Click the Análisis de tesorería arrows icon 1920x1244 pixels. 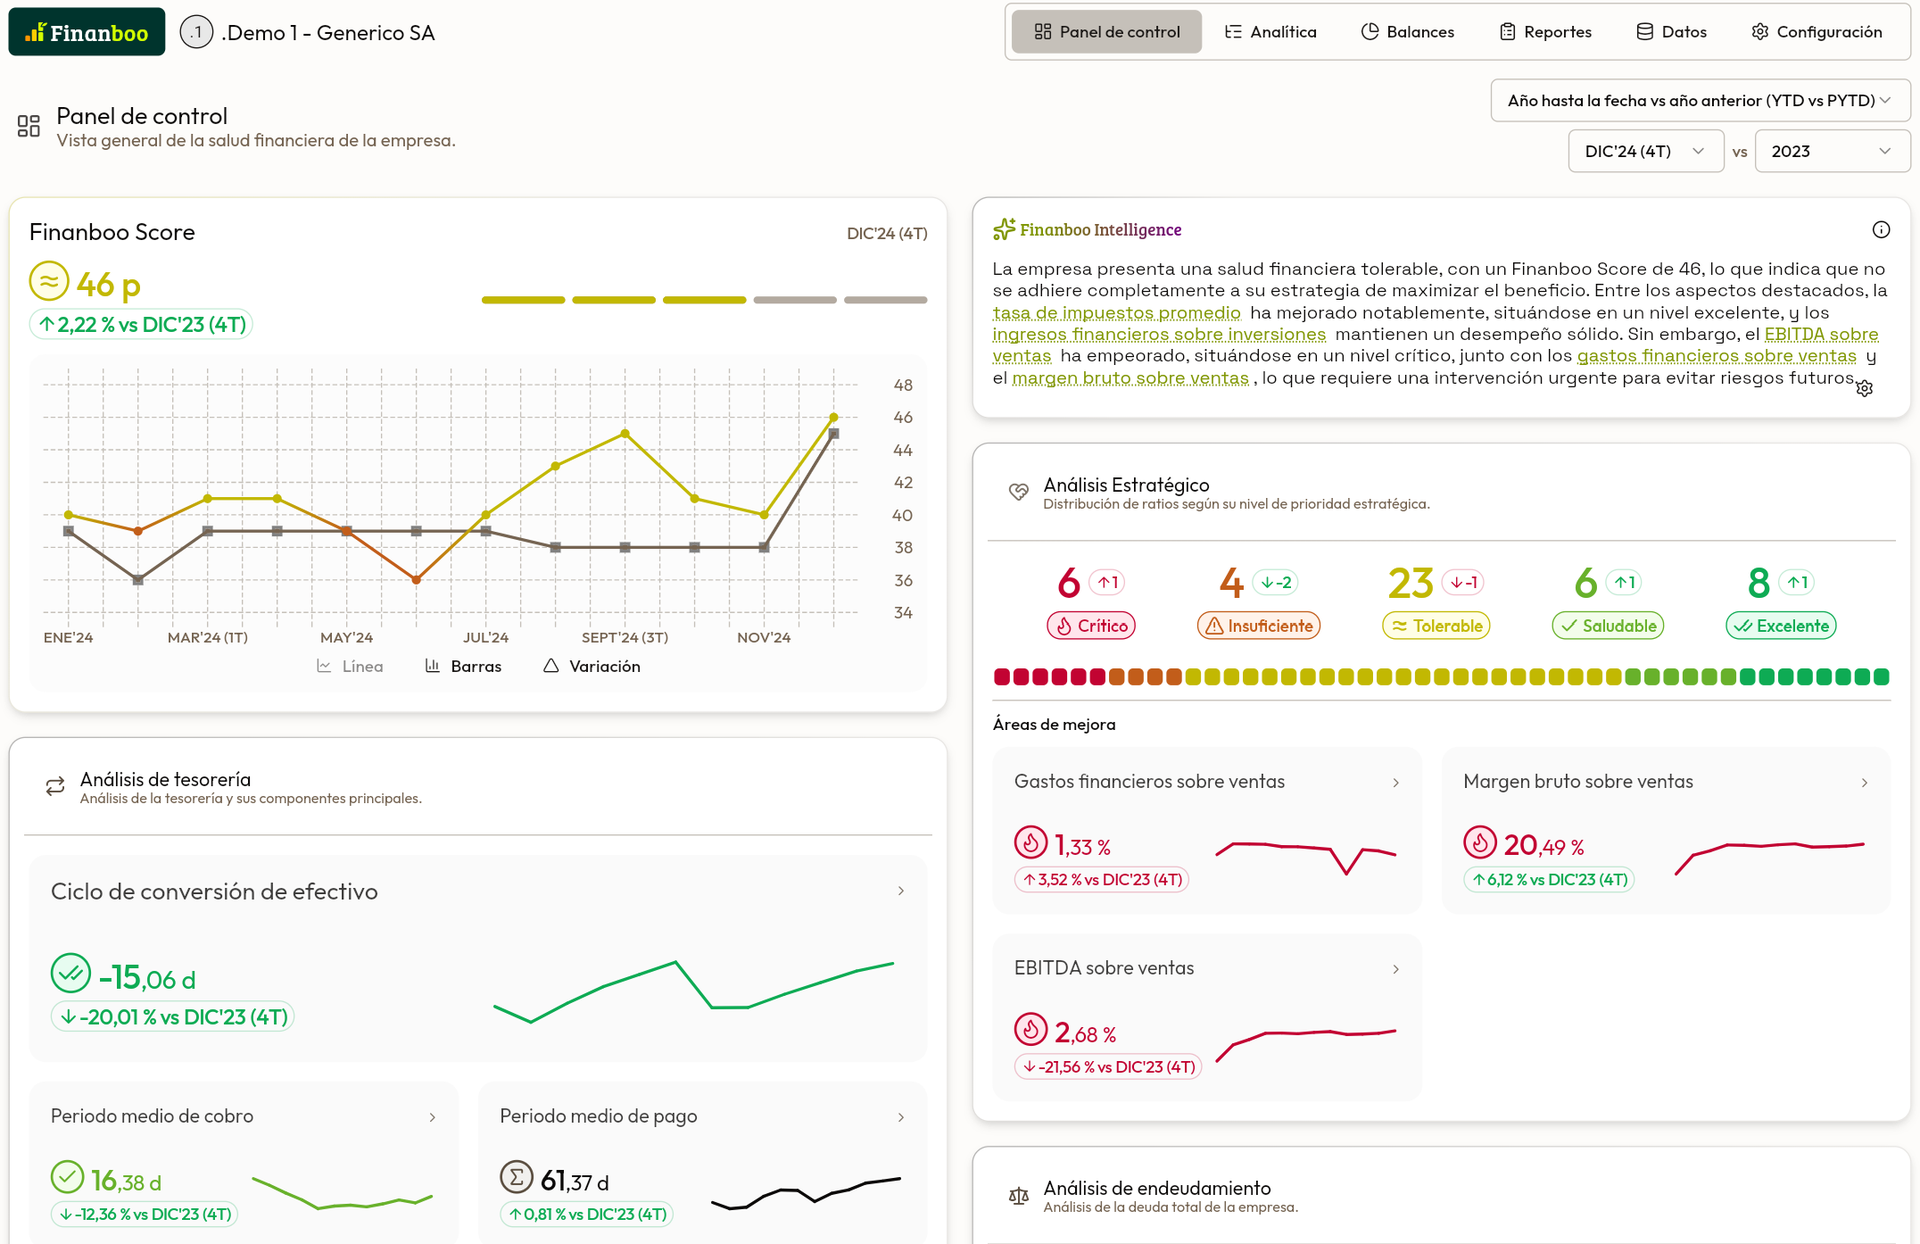[55, 787]
